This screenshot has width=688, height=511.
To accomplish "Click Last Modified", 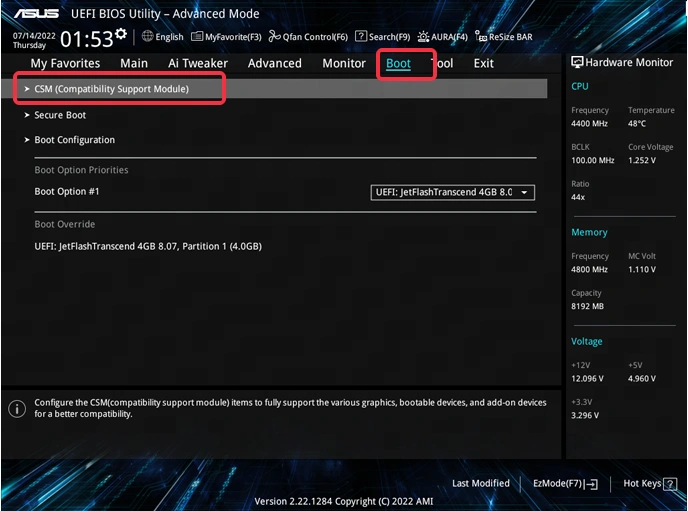I will pyautogui.click(x=481, y=483).
